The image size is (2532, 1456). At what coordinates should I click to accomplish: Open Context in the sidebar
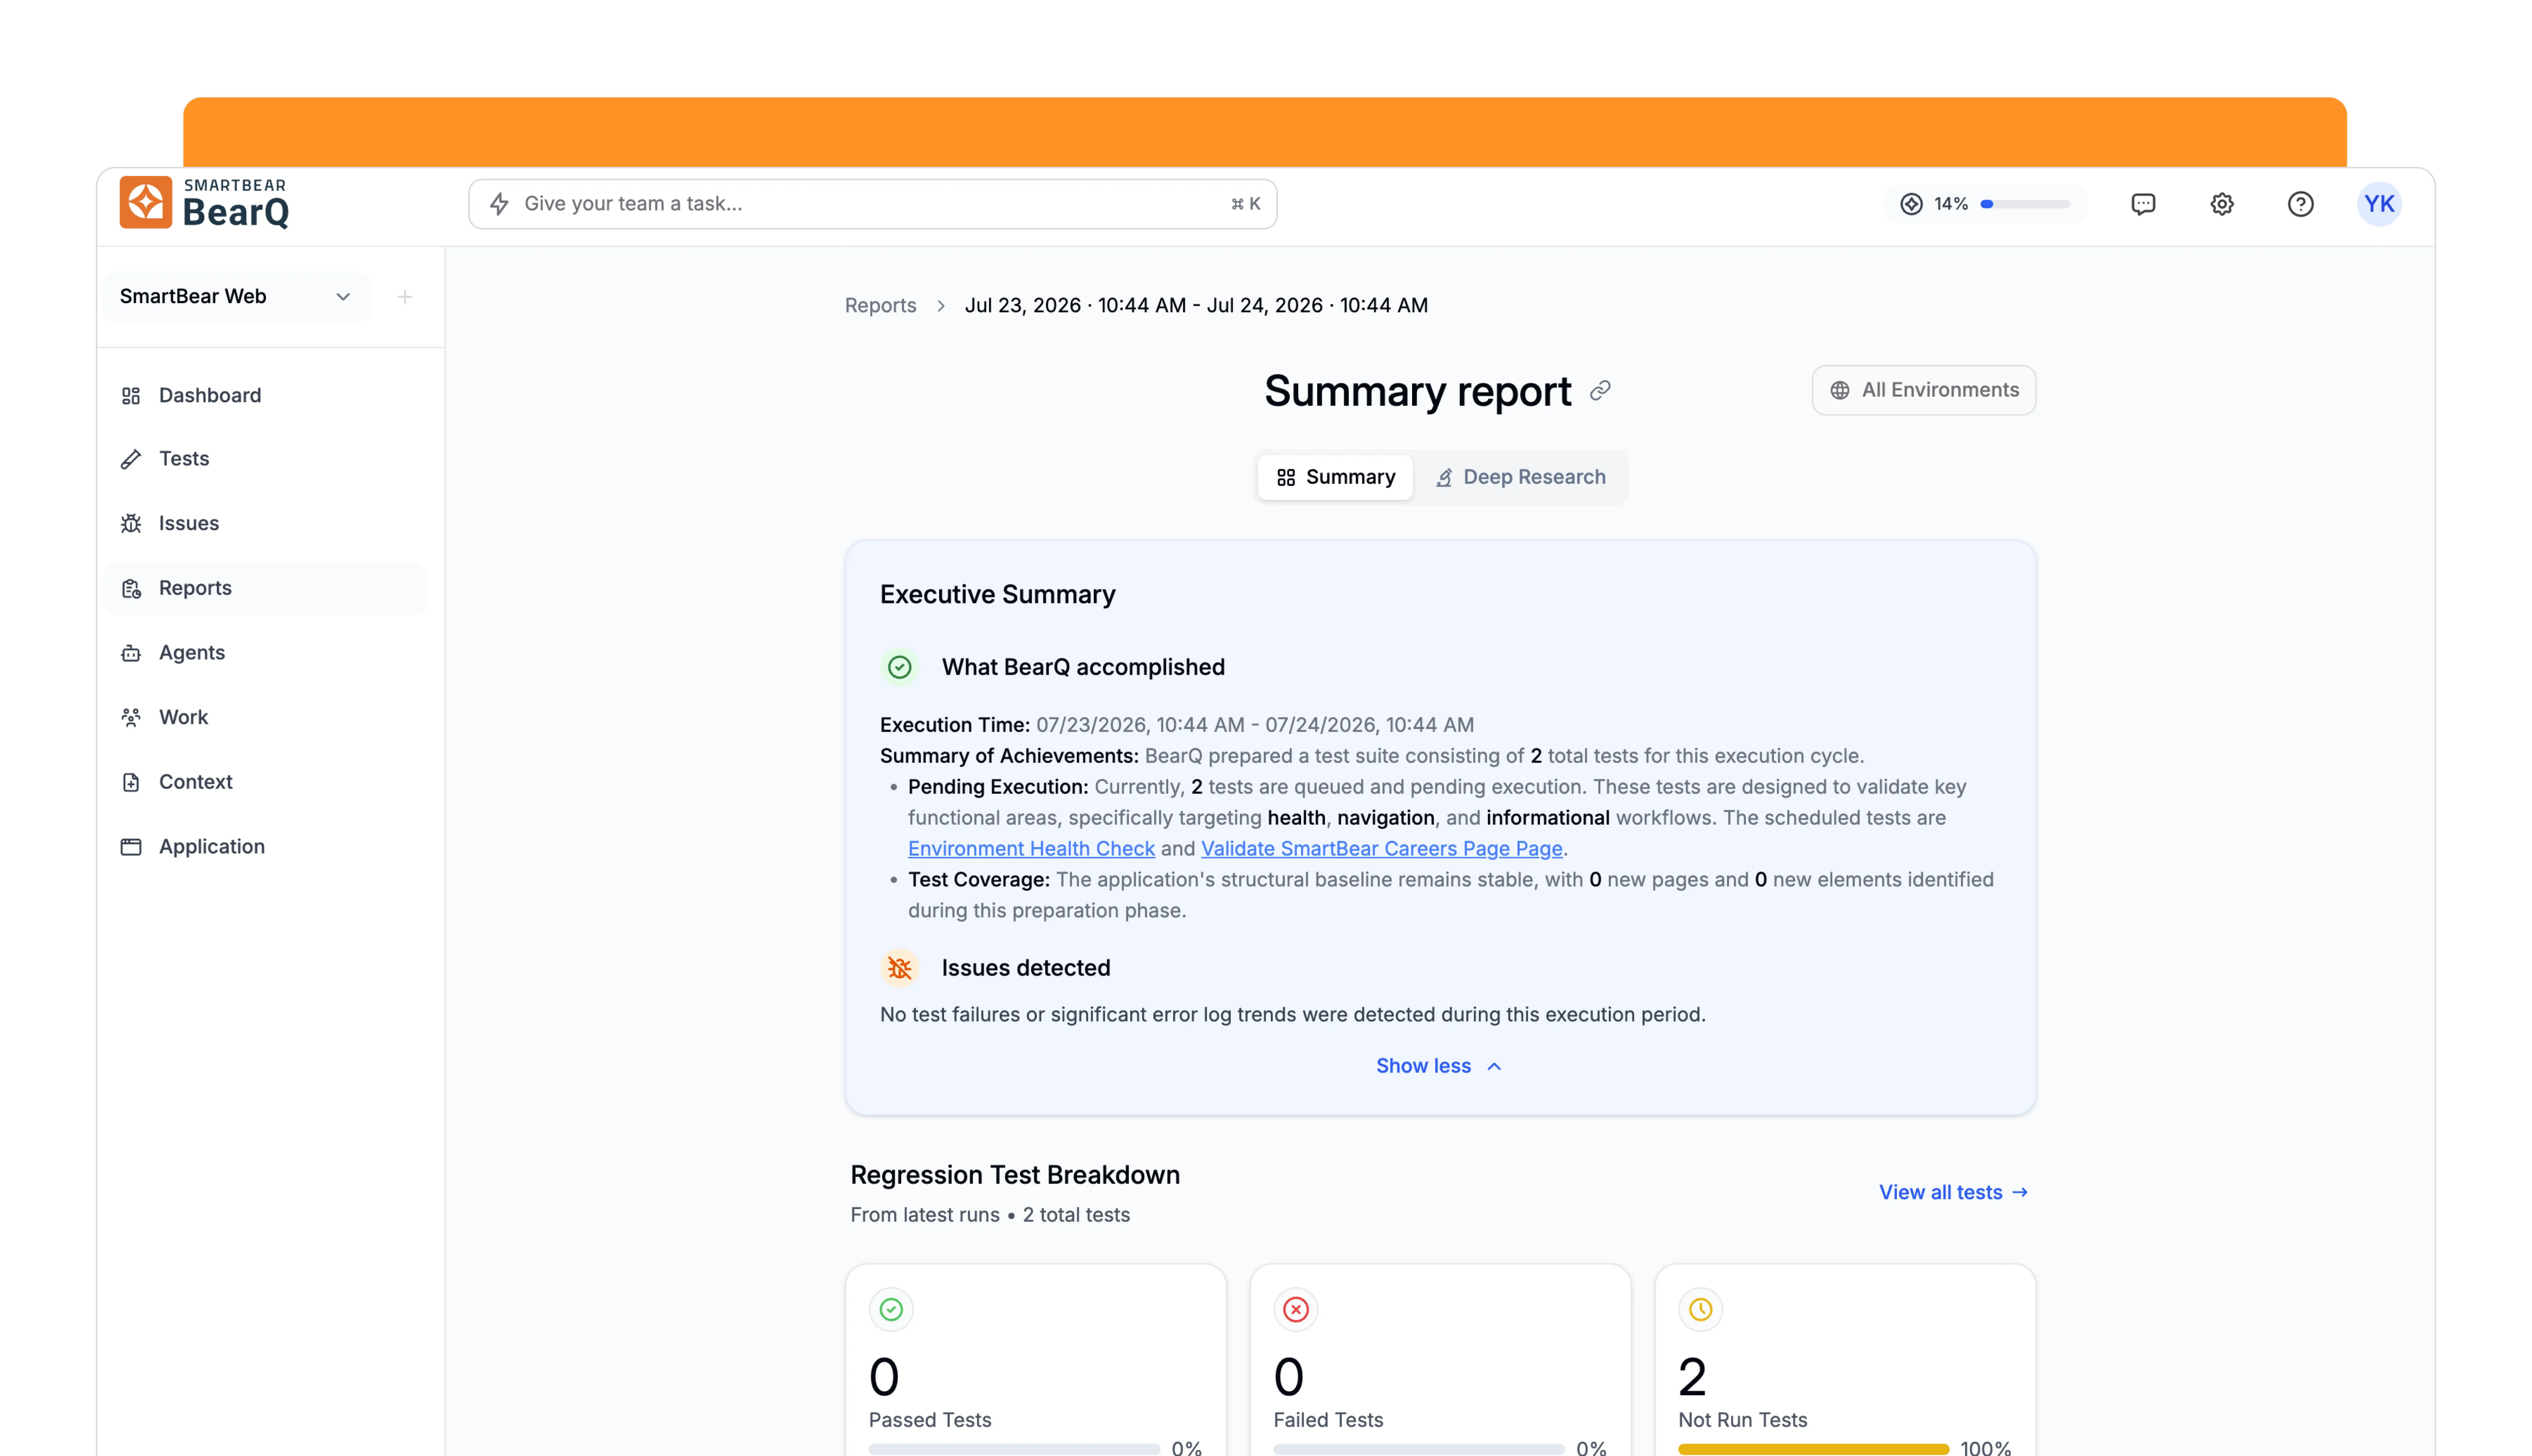coord(266,782)
